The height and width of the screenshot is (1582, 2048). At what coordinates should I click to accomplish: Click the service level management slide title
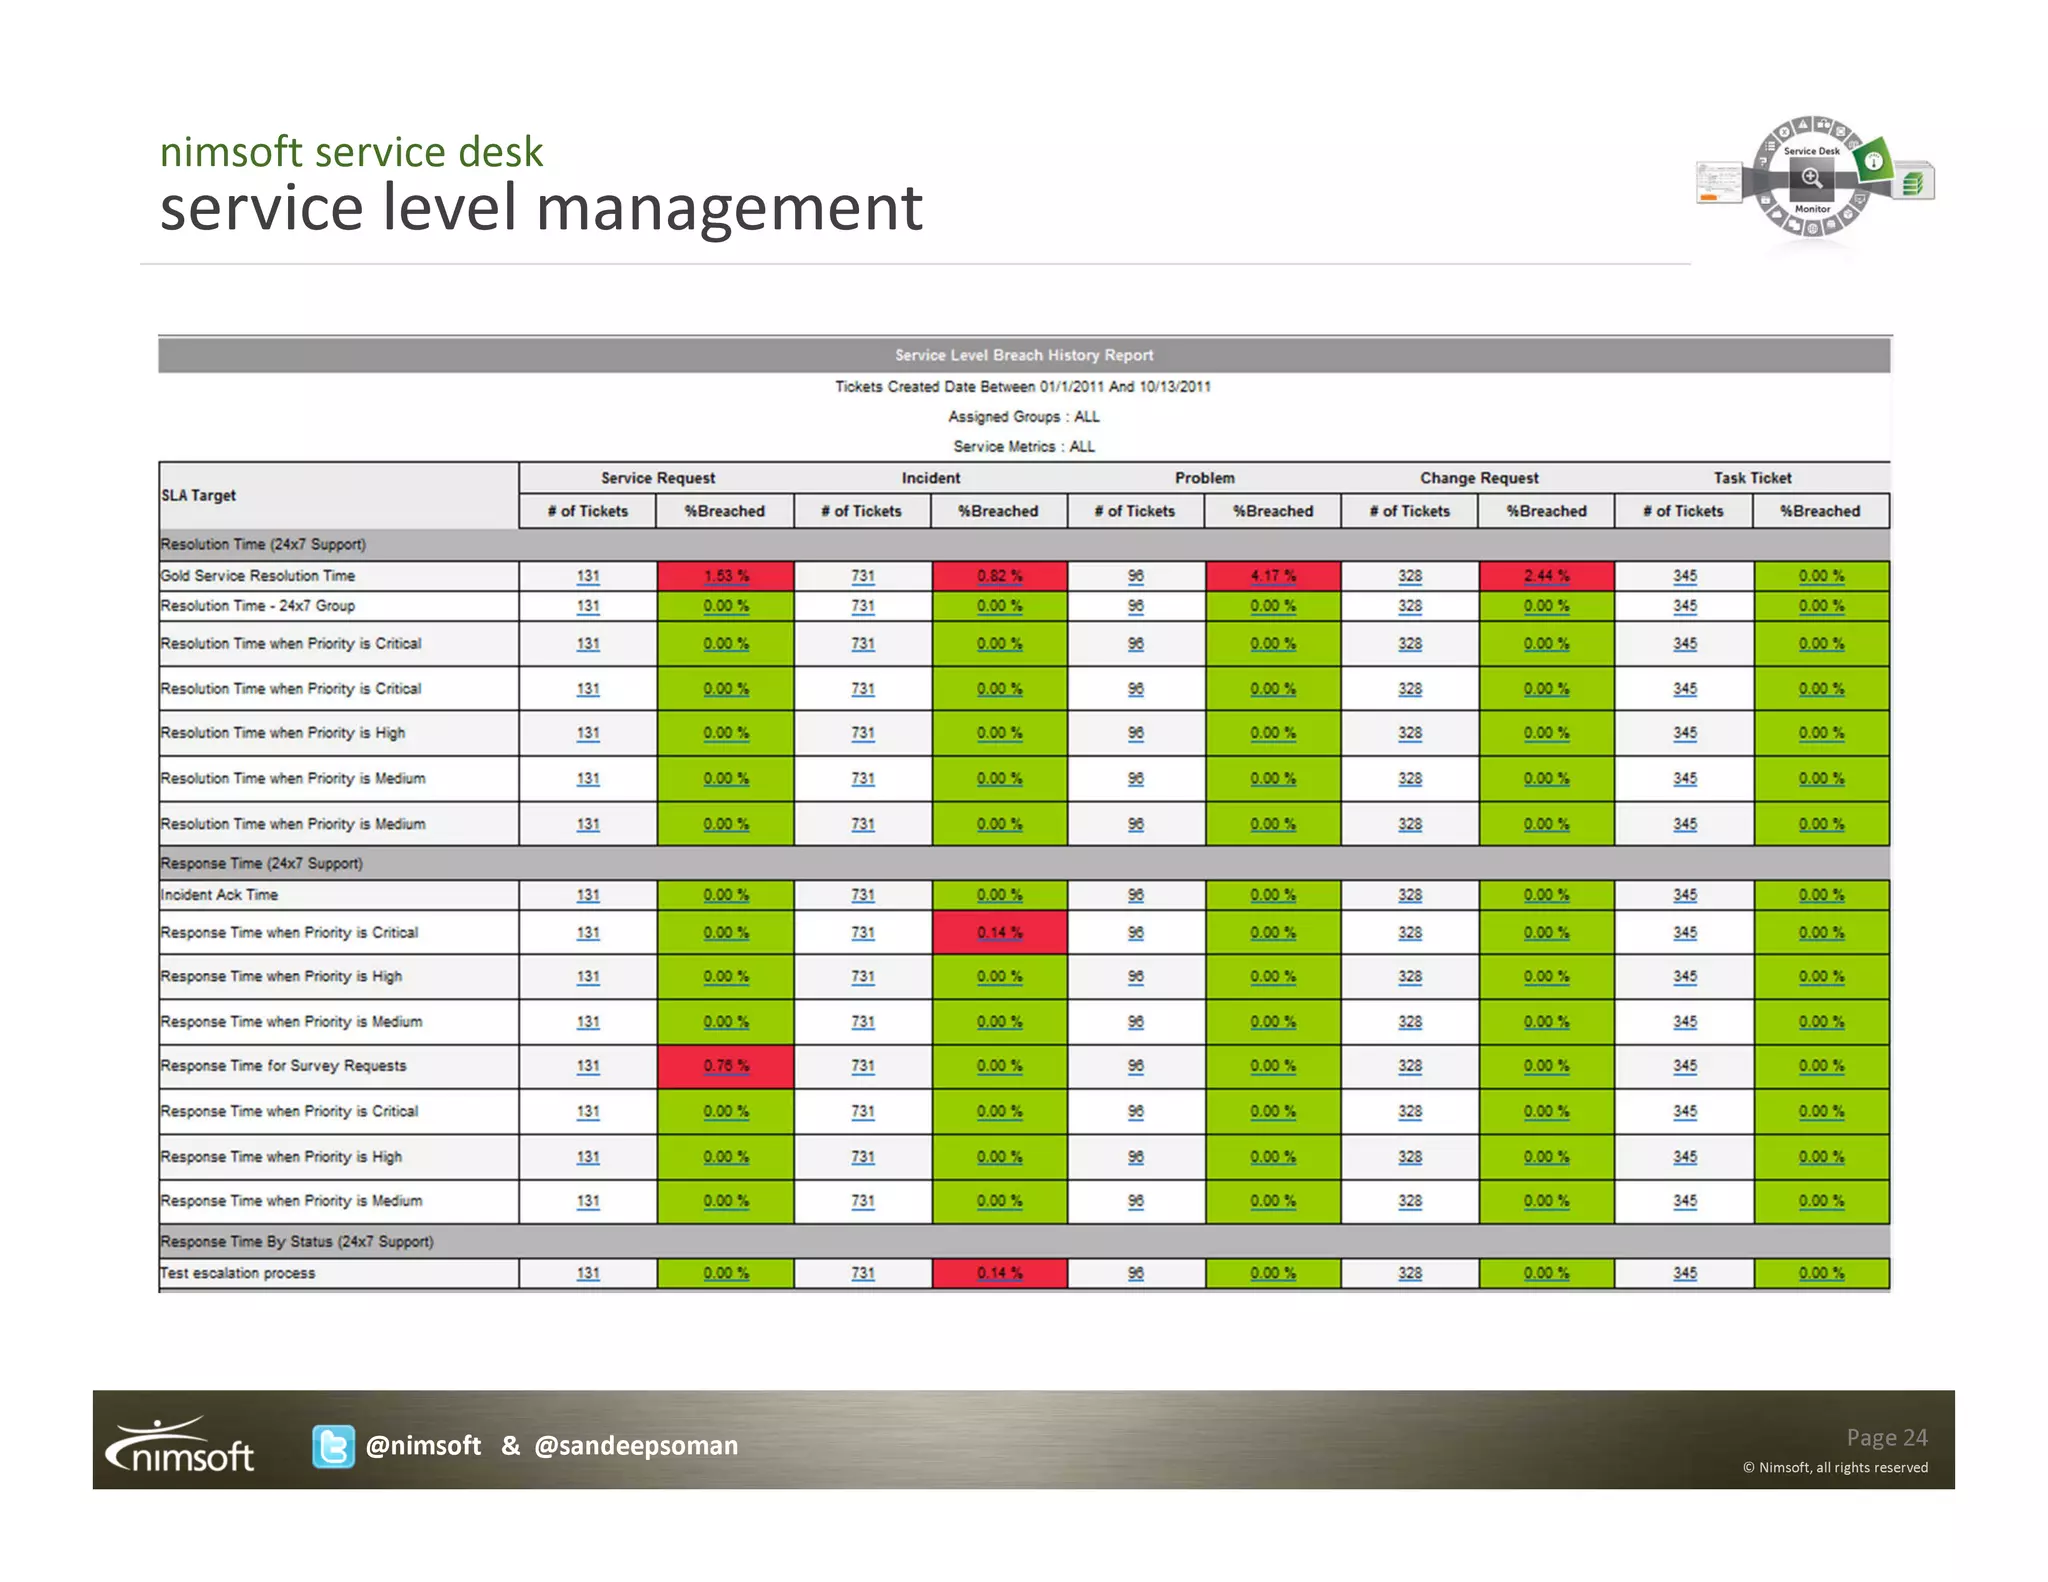tap(541, 207)
